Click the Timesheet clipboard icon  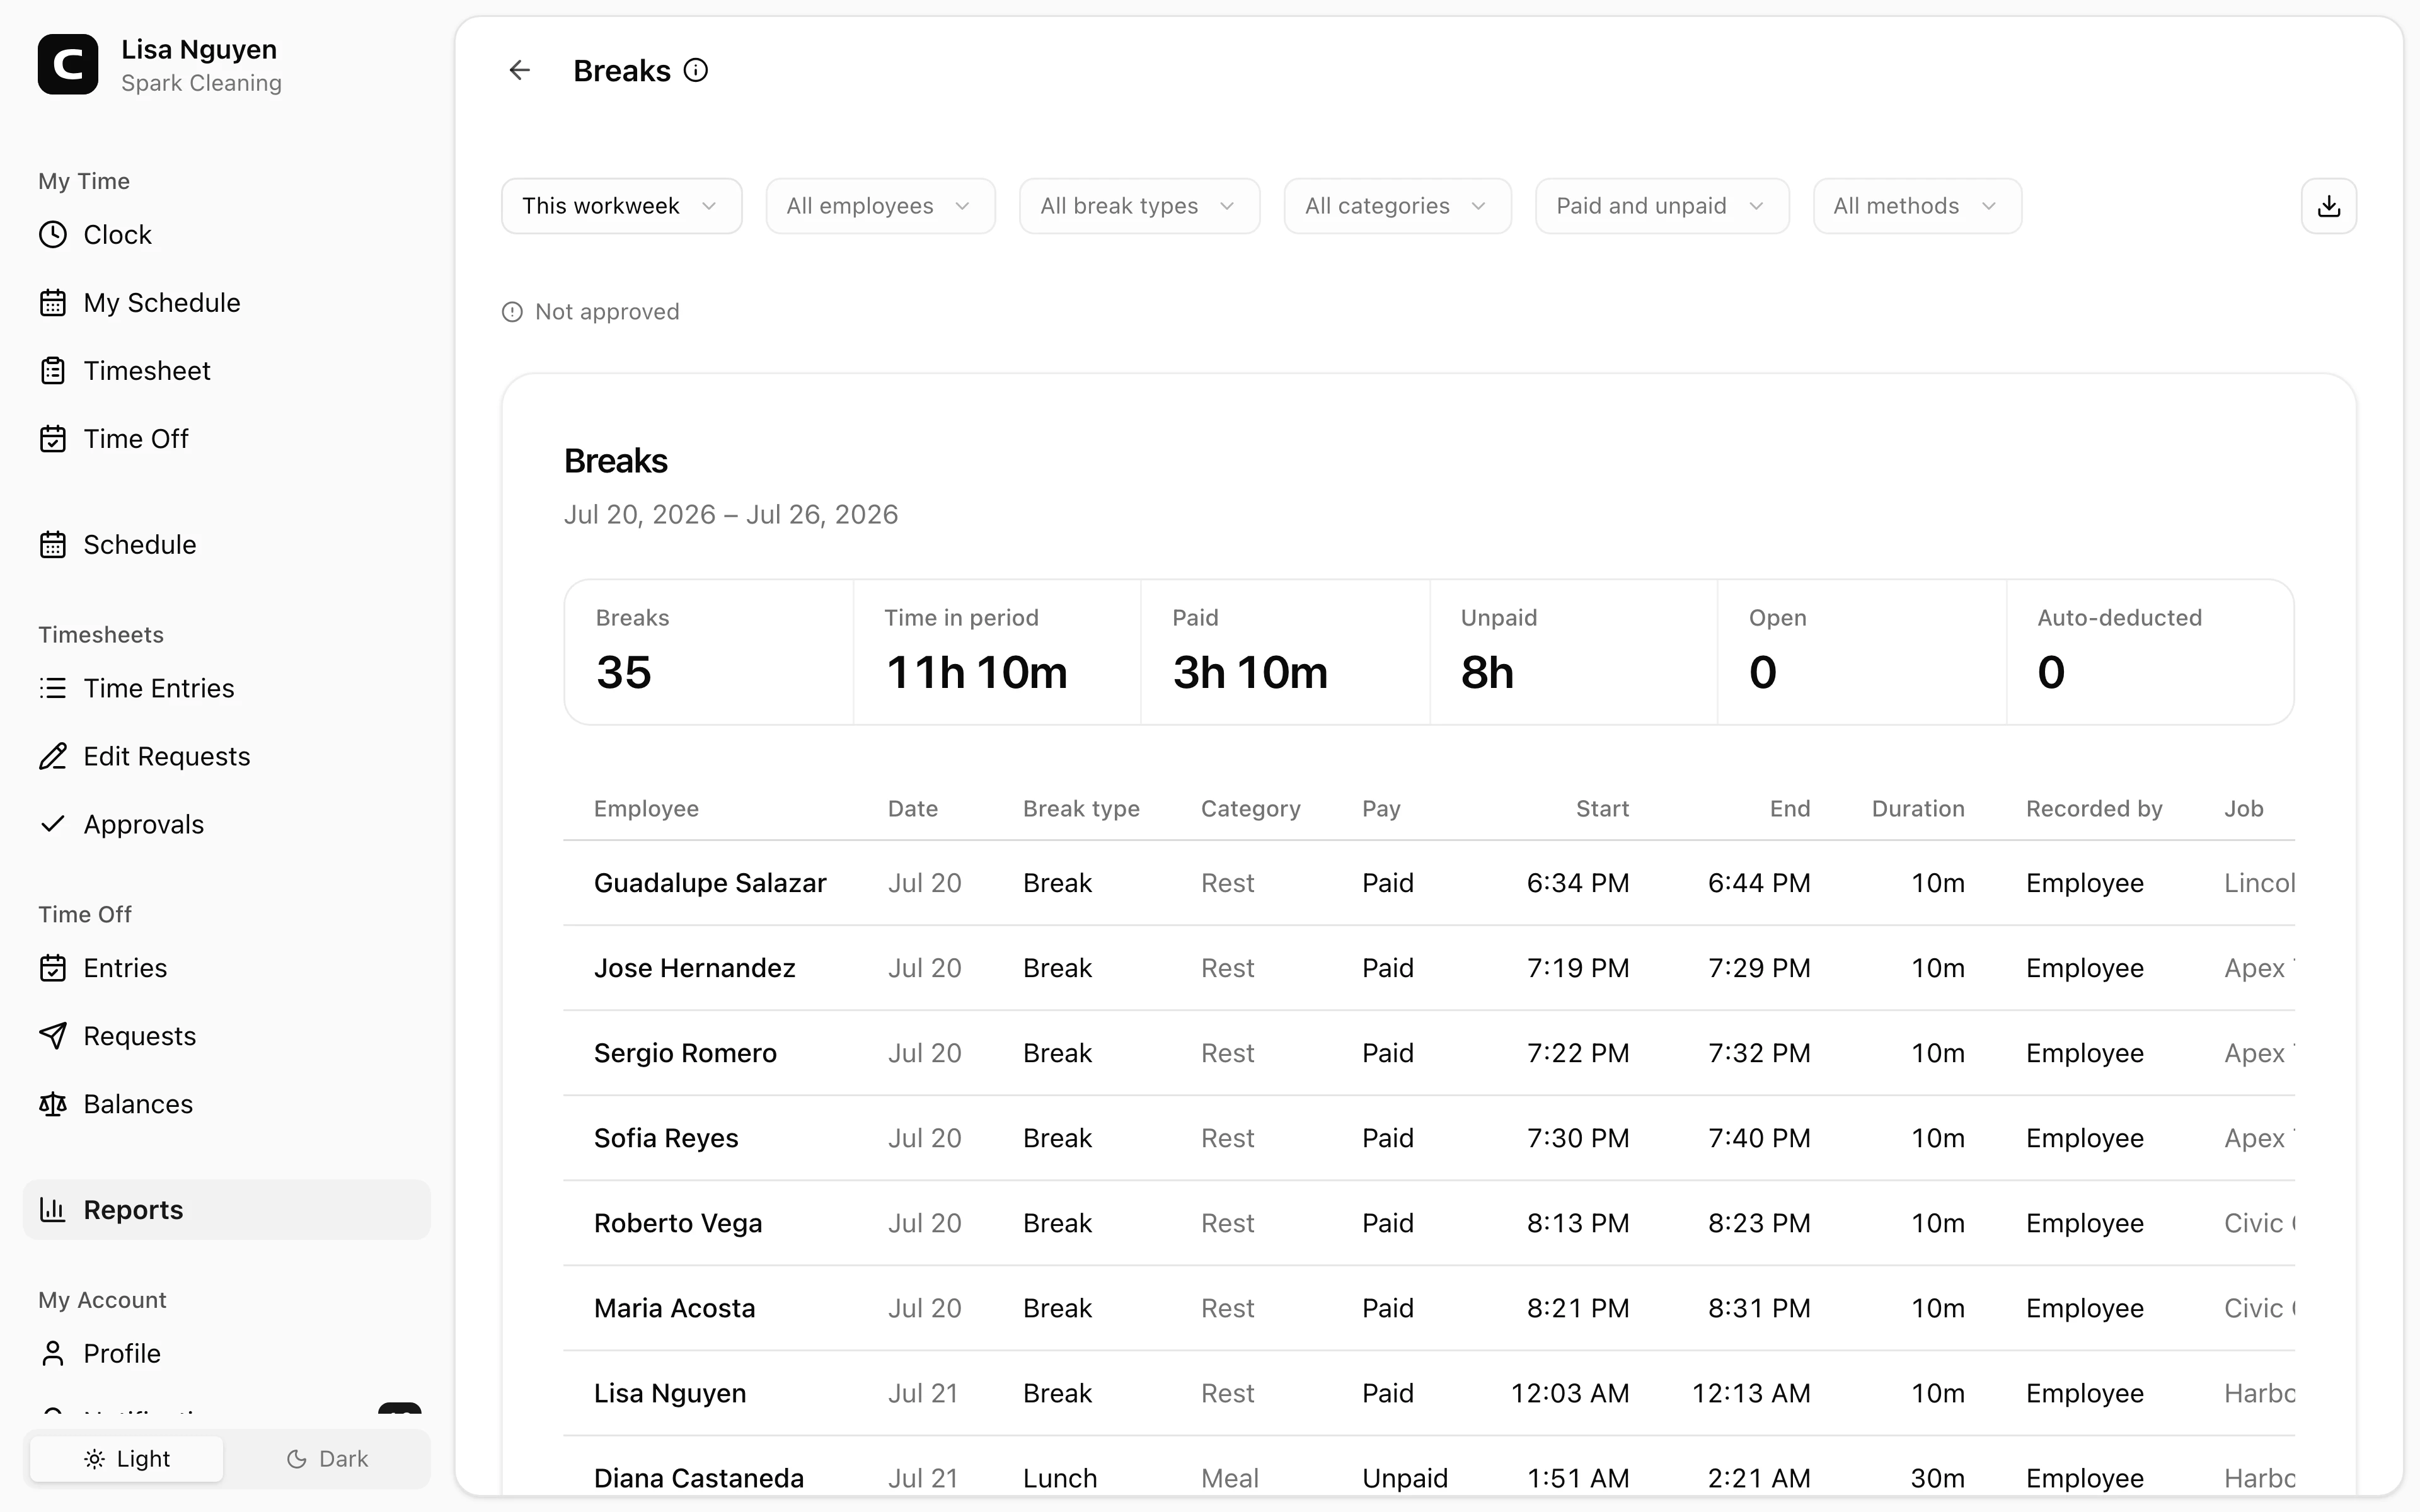click(x=53, y=371)
